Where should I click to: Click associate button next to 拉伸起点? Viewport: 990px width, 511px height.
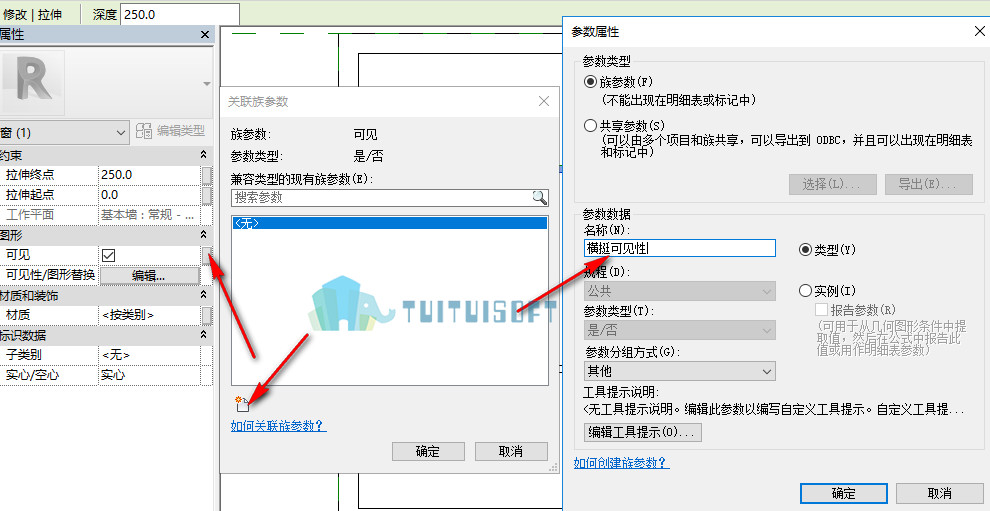206,195
